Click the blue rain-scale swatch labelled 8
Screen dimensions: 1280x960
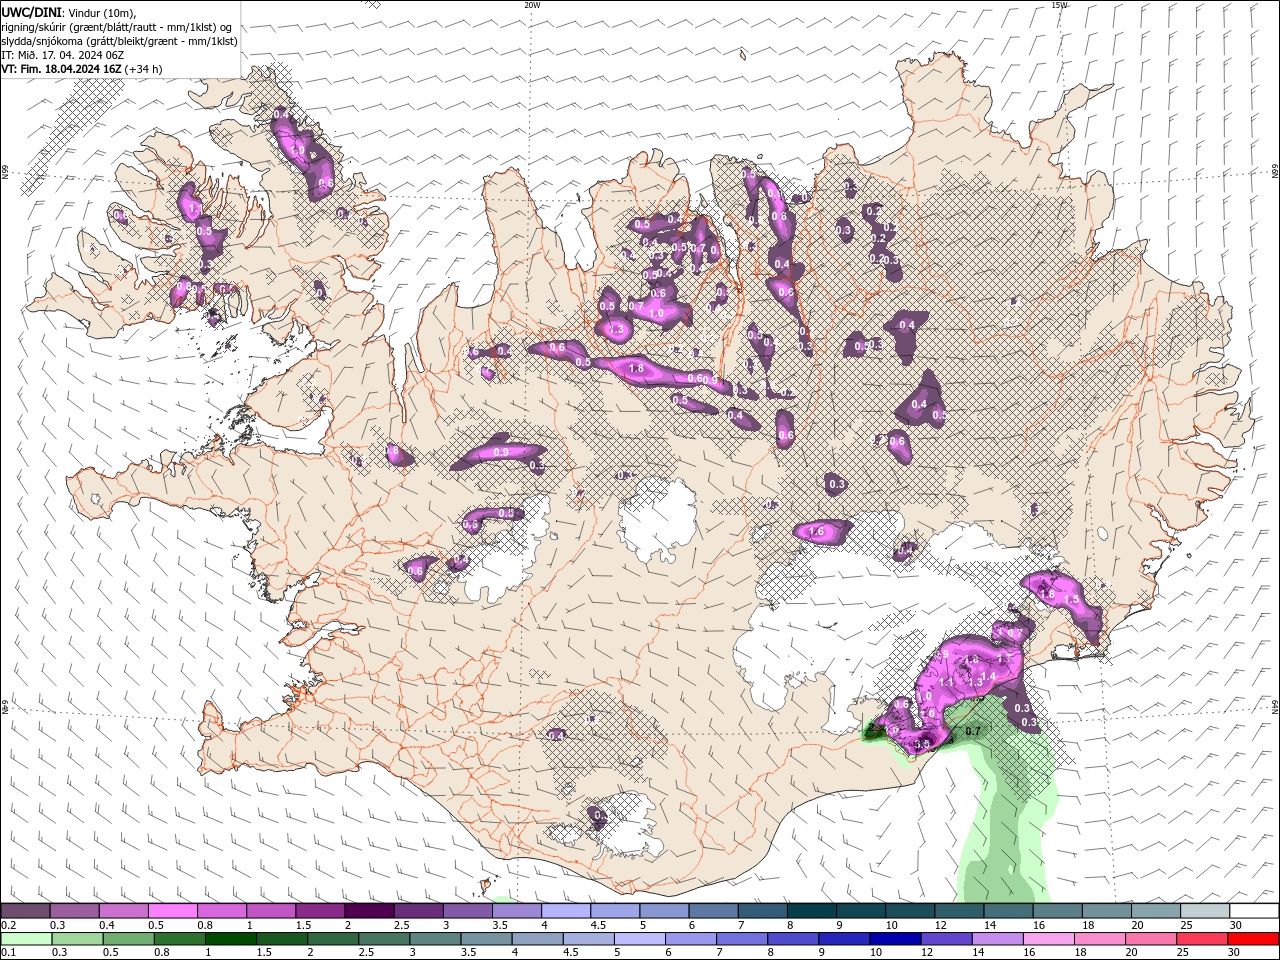792,939
